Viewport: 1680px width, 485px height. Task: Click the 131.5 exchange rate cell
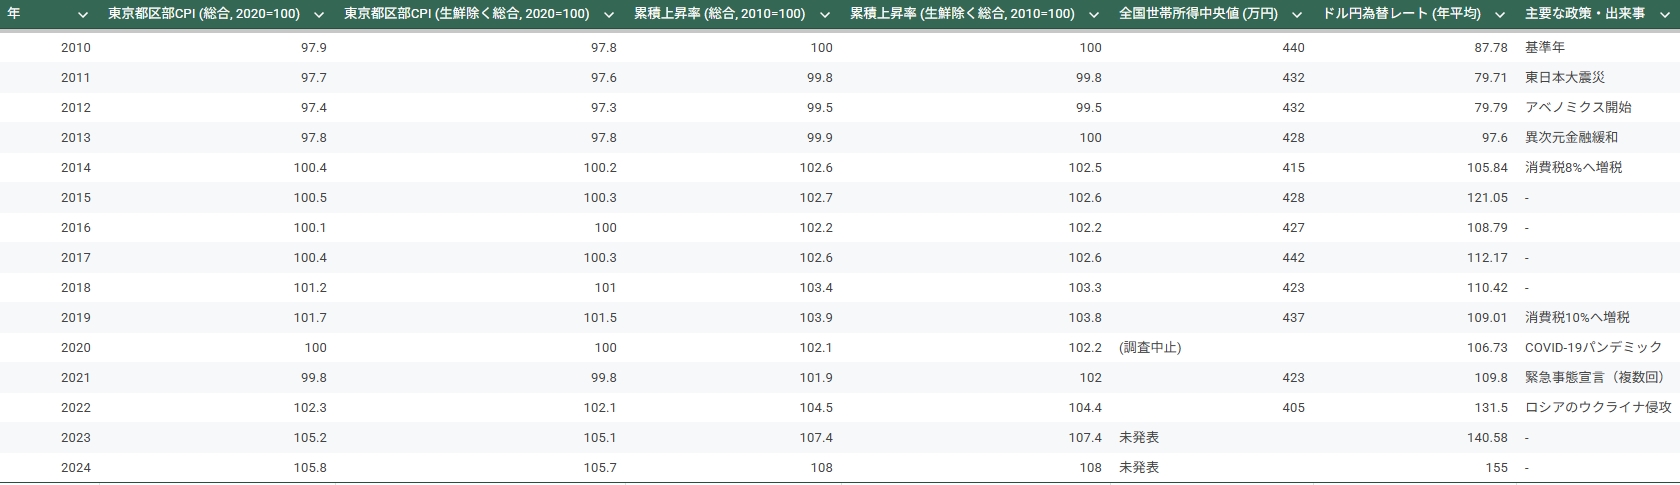[x=1490, y=408]
